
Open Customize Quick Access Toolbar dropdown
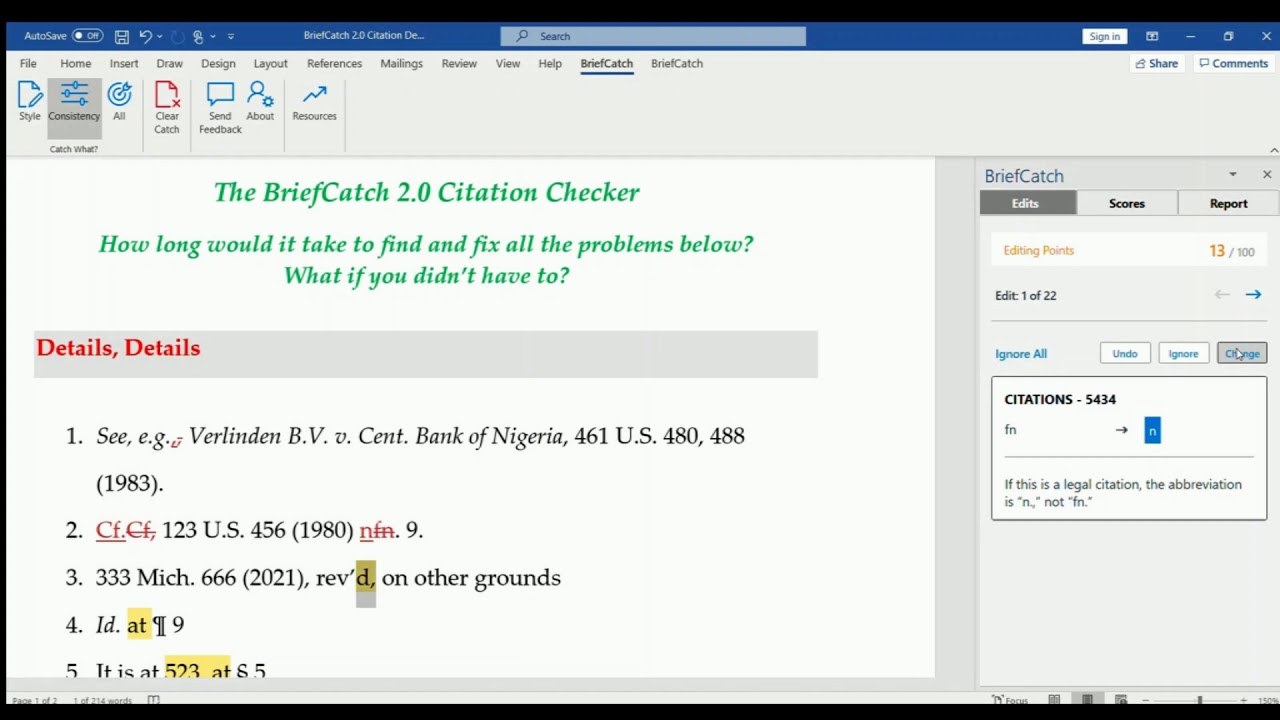[x=231, y=36]
